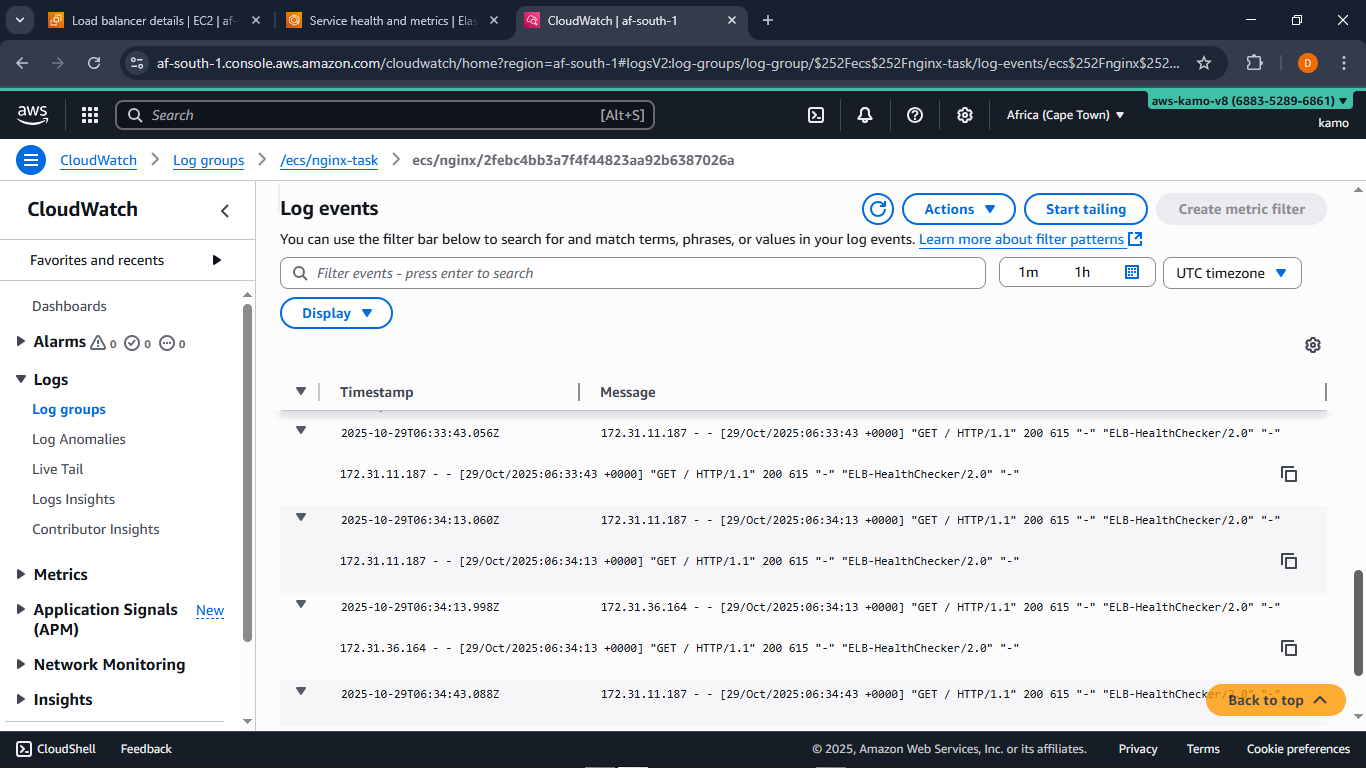Viewport: 1366px width, 768px height.
Task: Open the Learn more about filter patterns link
Action: click(1022, 239)
